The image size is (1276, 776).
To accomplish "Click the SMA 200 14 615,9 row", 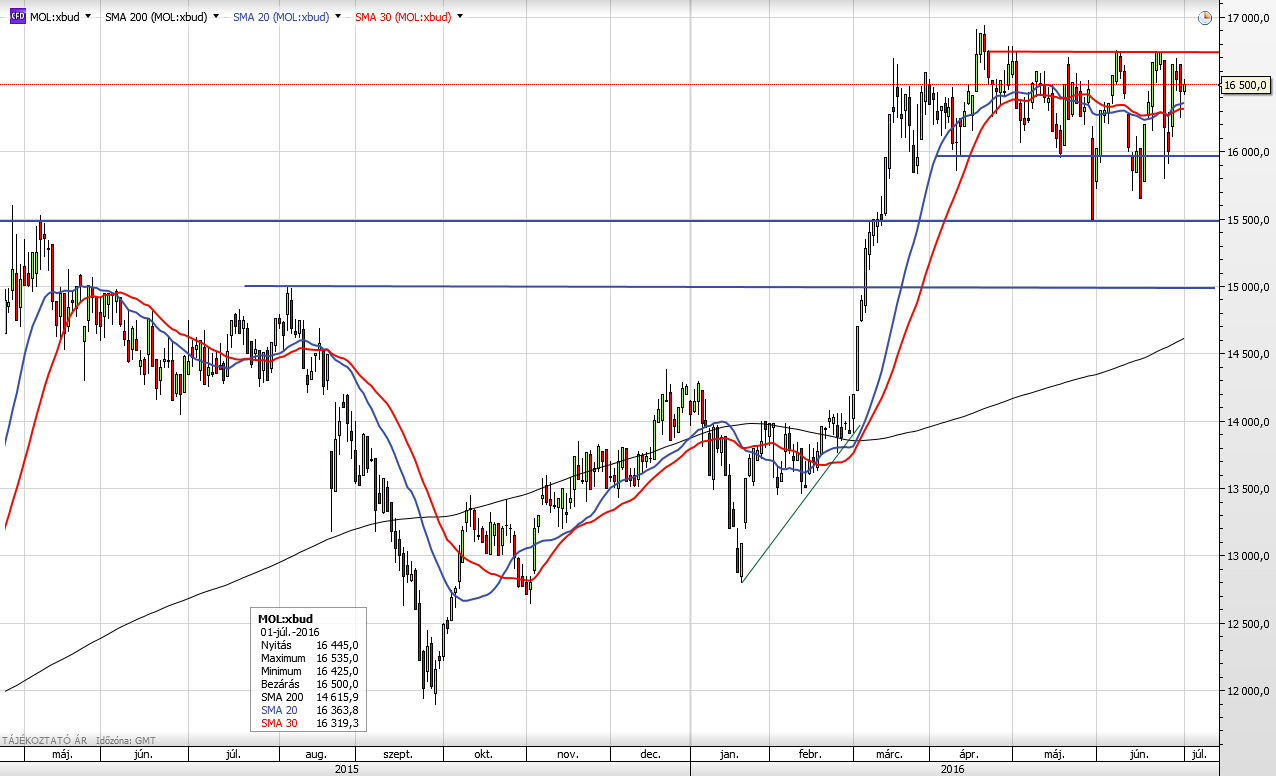I will pos(309,697).
